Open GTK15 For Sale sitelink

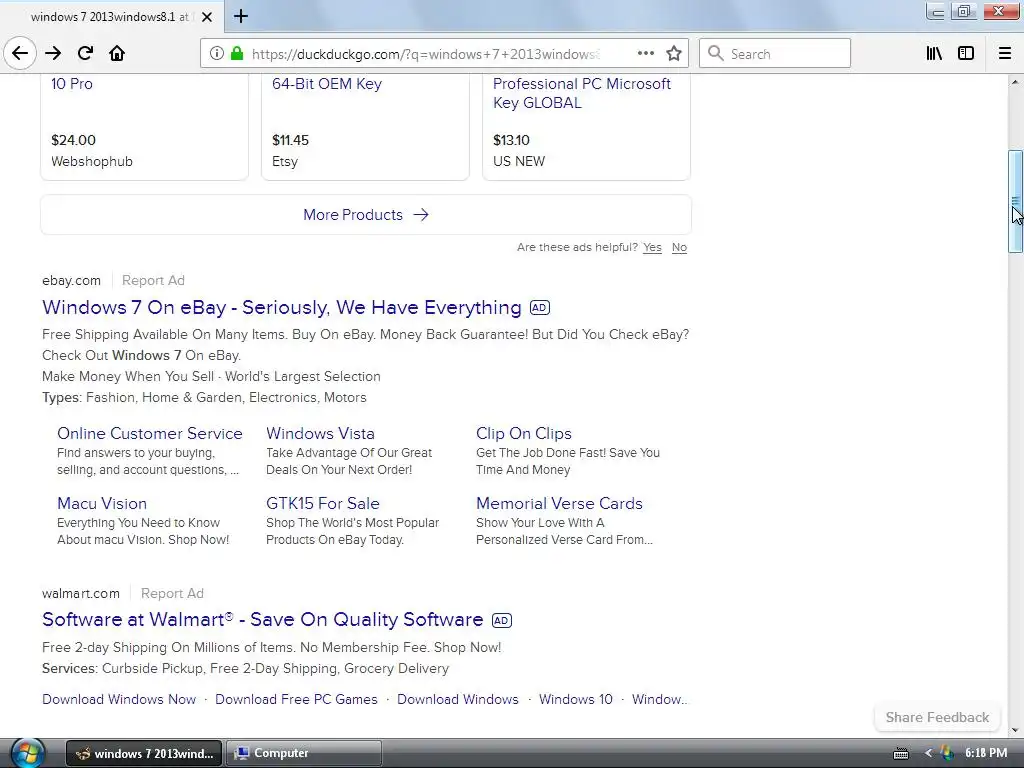323,503
